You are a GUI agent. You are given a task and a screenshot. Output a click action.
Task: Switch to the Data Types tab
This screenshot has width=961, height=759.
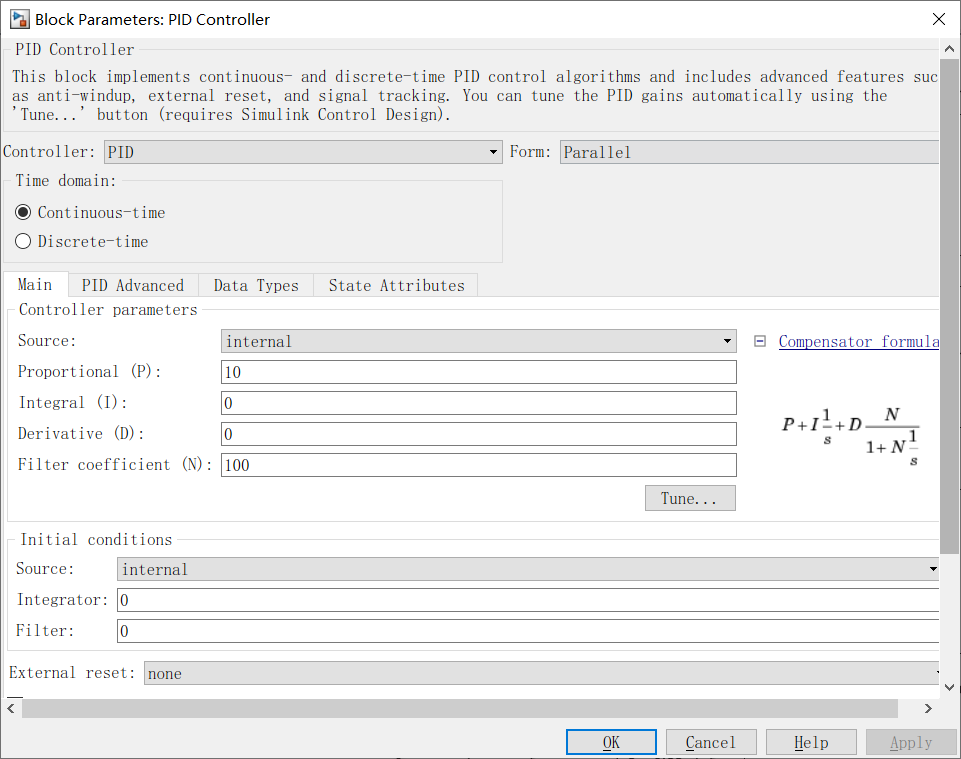256,286
